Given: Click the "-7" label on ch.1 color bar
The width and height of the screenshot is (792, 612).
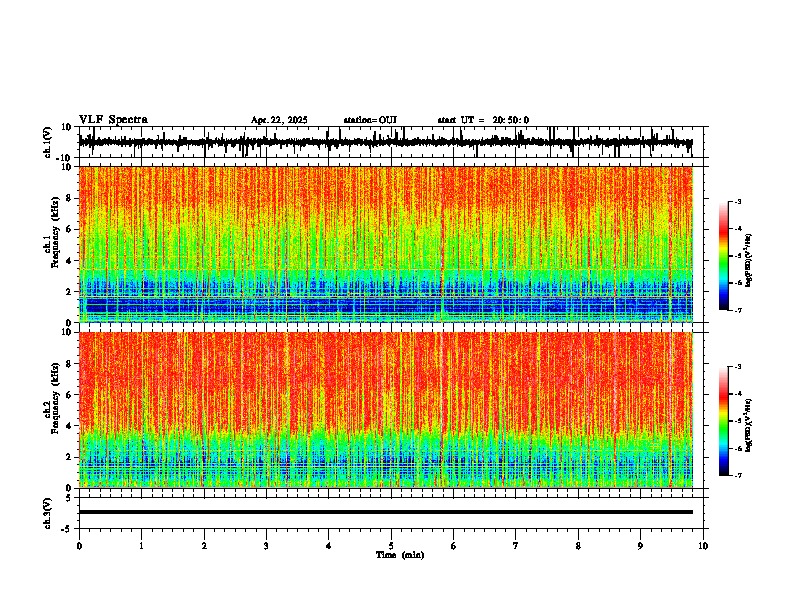Looking at the screenshot, I should pyautogui.click(x=737, y=310).
